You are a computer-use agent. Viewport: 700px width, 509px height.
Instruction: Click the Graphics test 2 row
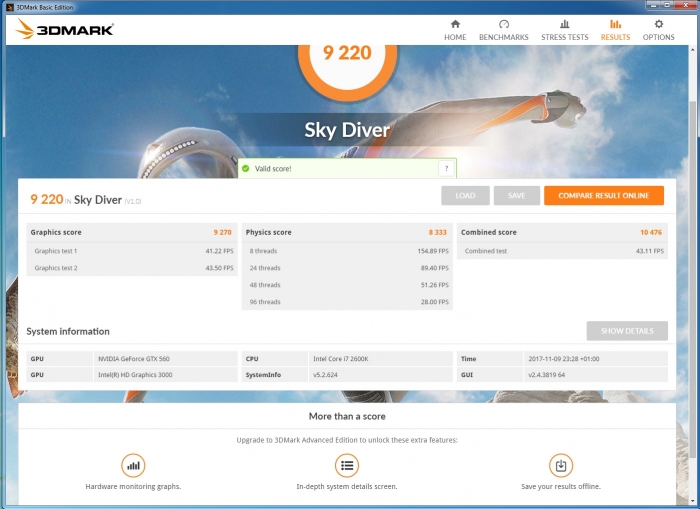pos(132,268)
